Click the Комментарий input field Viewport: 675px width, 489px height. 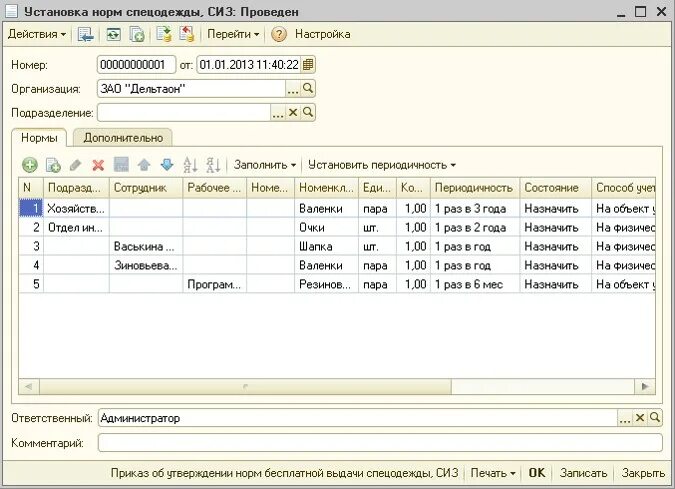tap(380, 443)
